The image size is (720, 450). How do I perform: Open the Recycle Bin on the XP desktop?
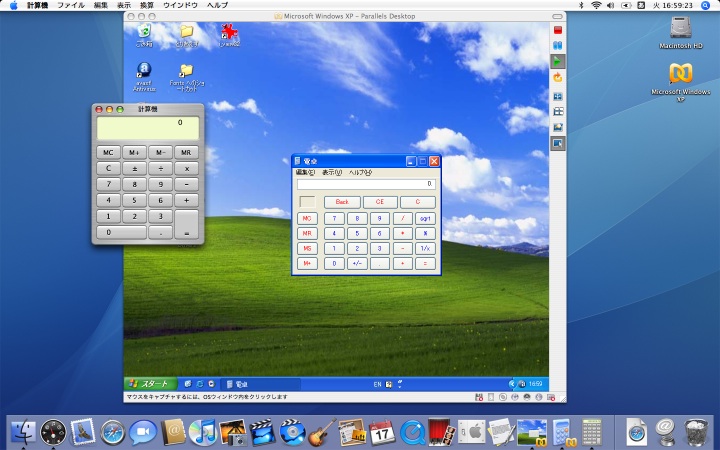(x=144, y=35)
